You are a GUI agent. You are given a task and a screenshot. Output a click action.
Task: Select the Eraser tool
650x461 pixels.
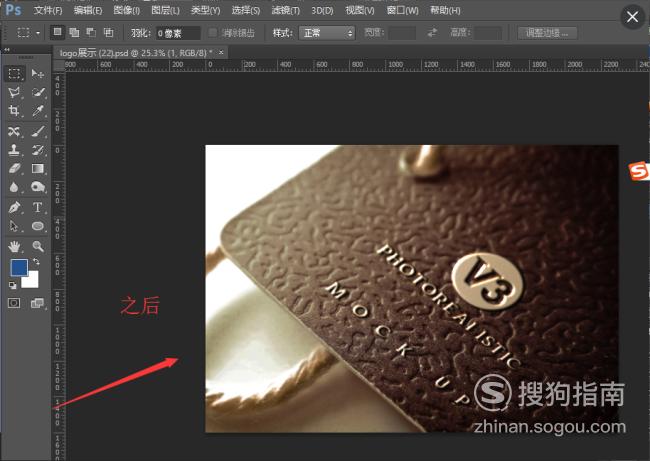click(14, 168)
